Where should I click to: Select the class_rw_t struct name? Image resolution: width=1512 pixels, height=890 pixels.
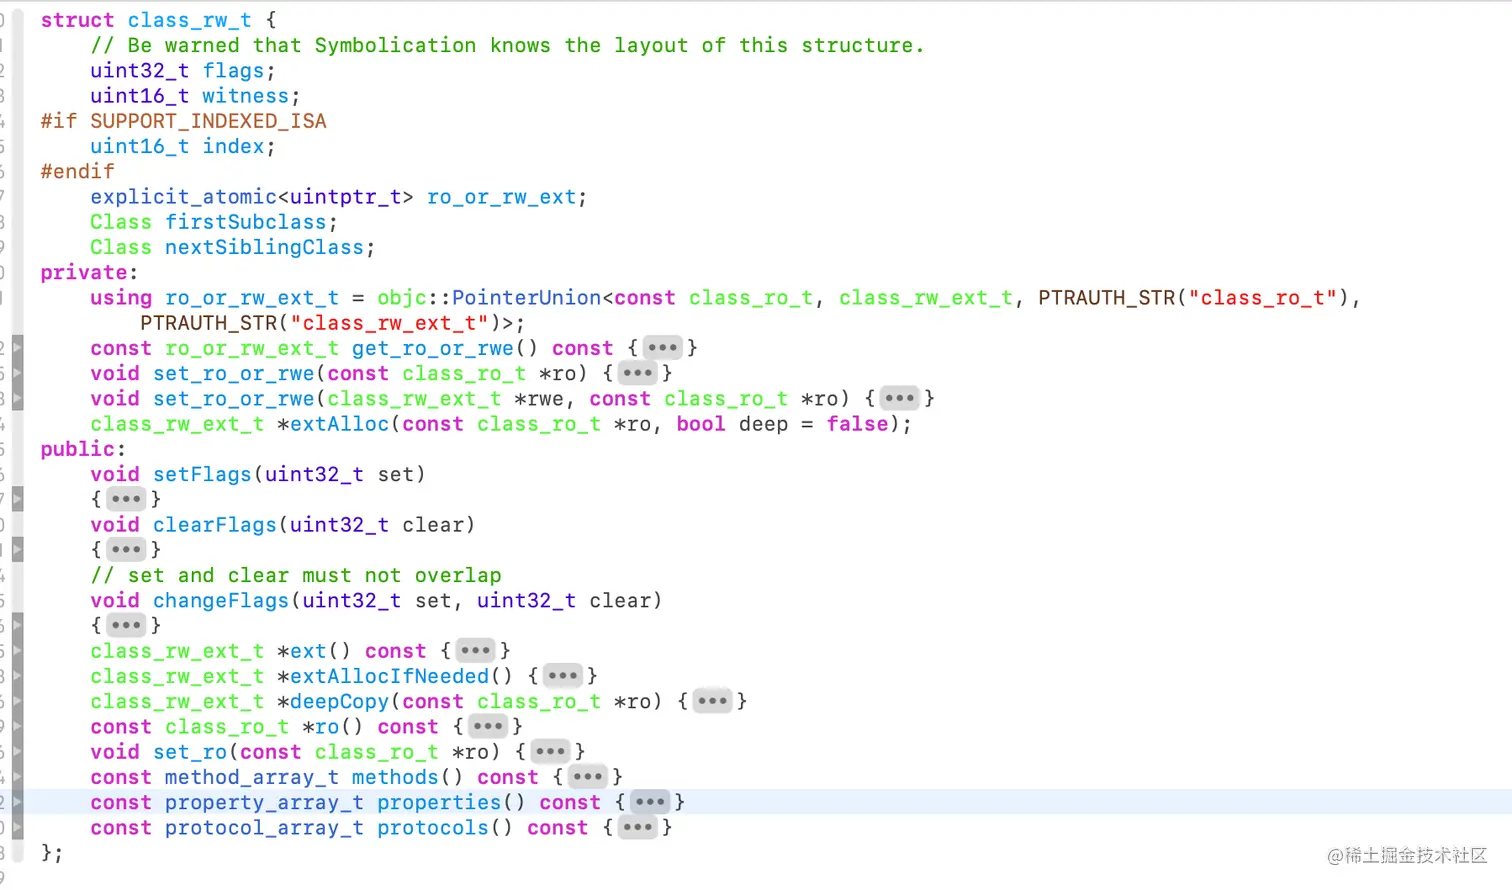tap(189, 20)
